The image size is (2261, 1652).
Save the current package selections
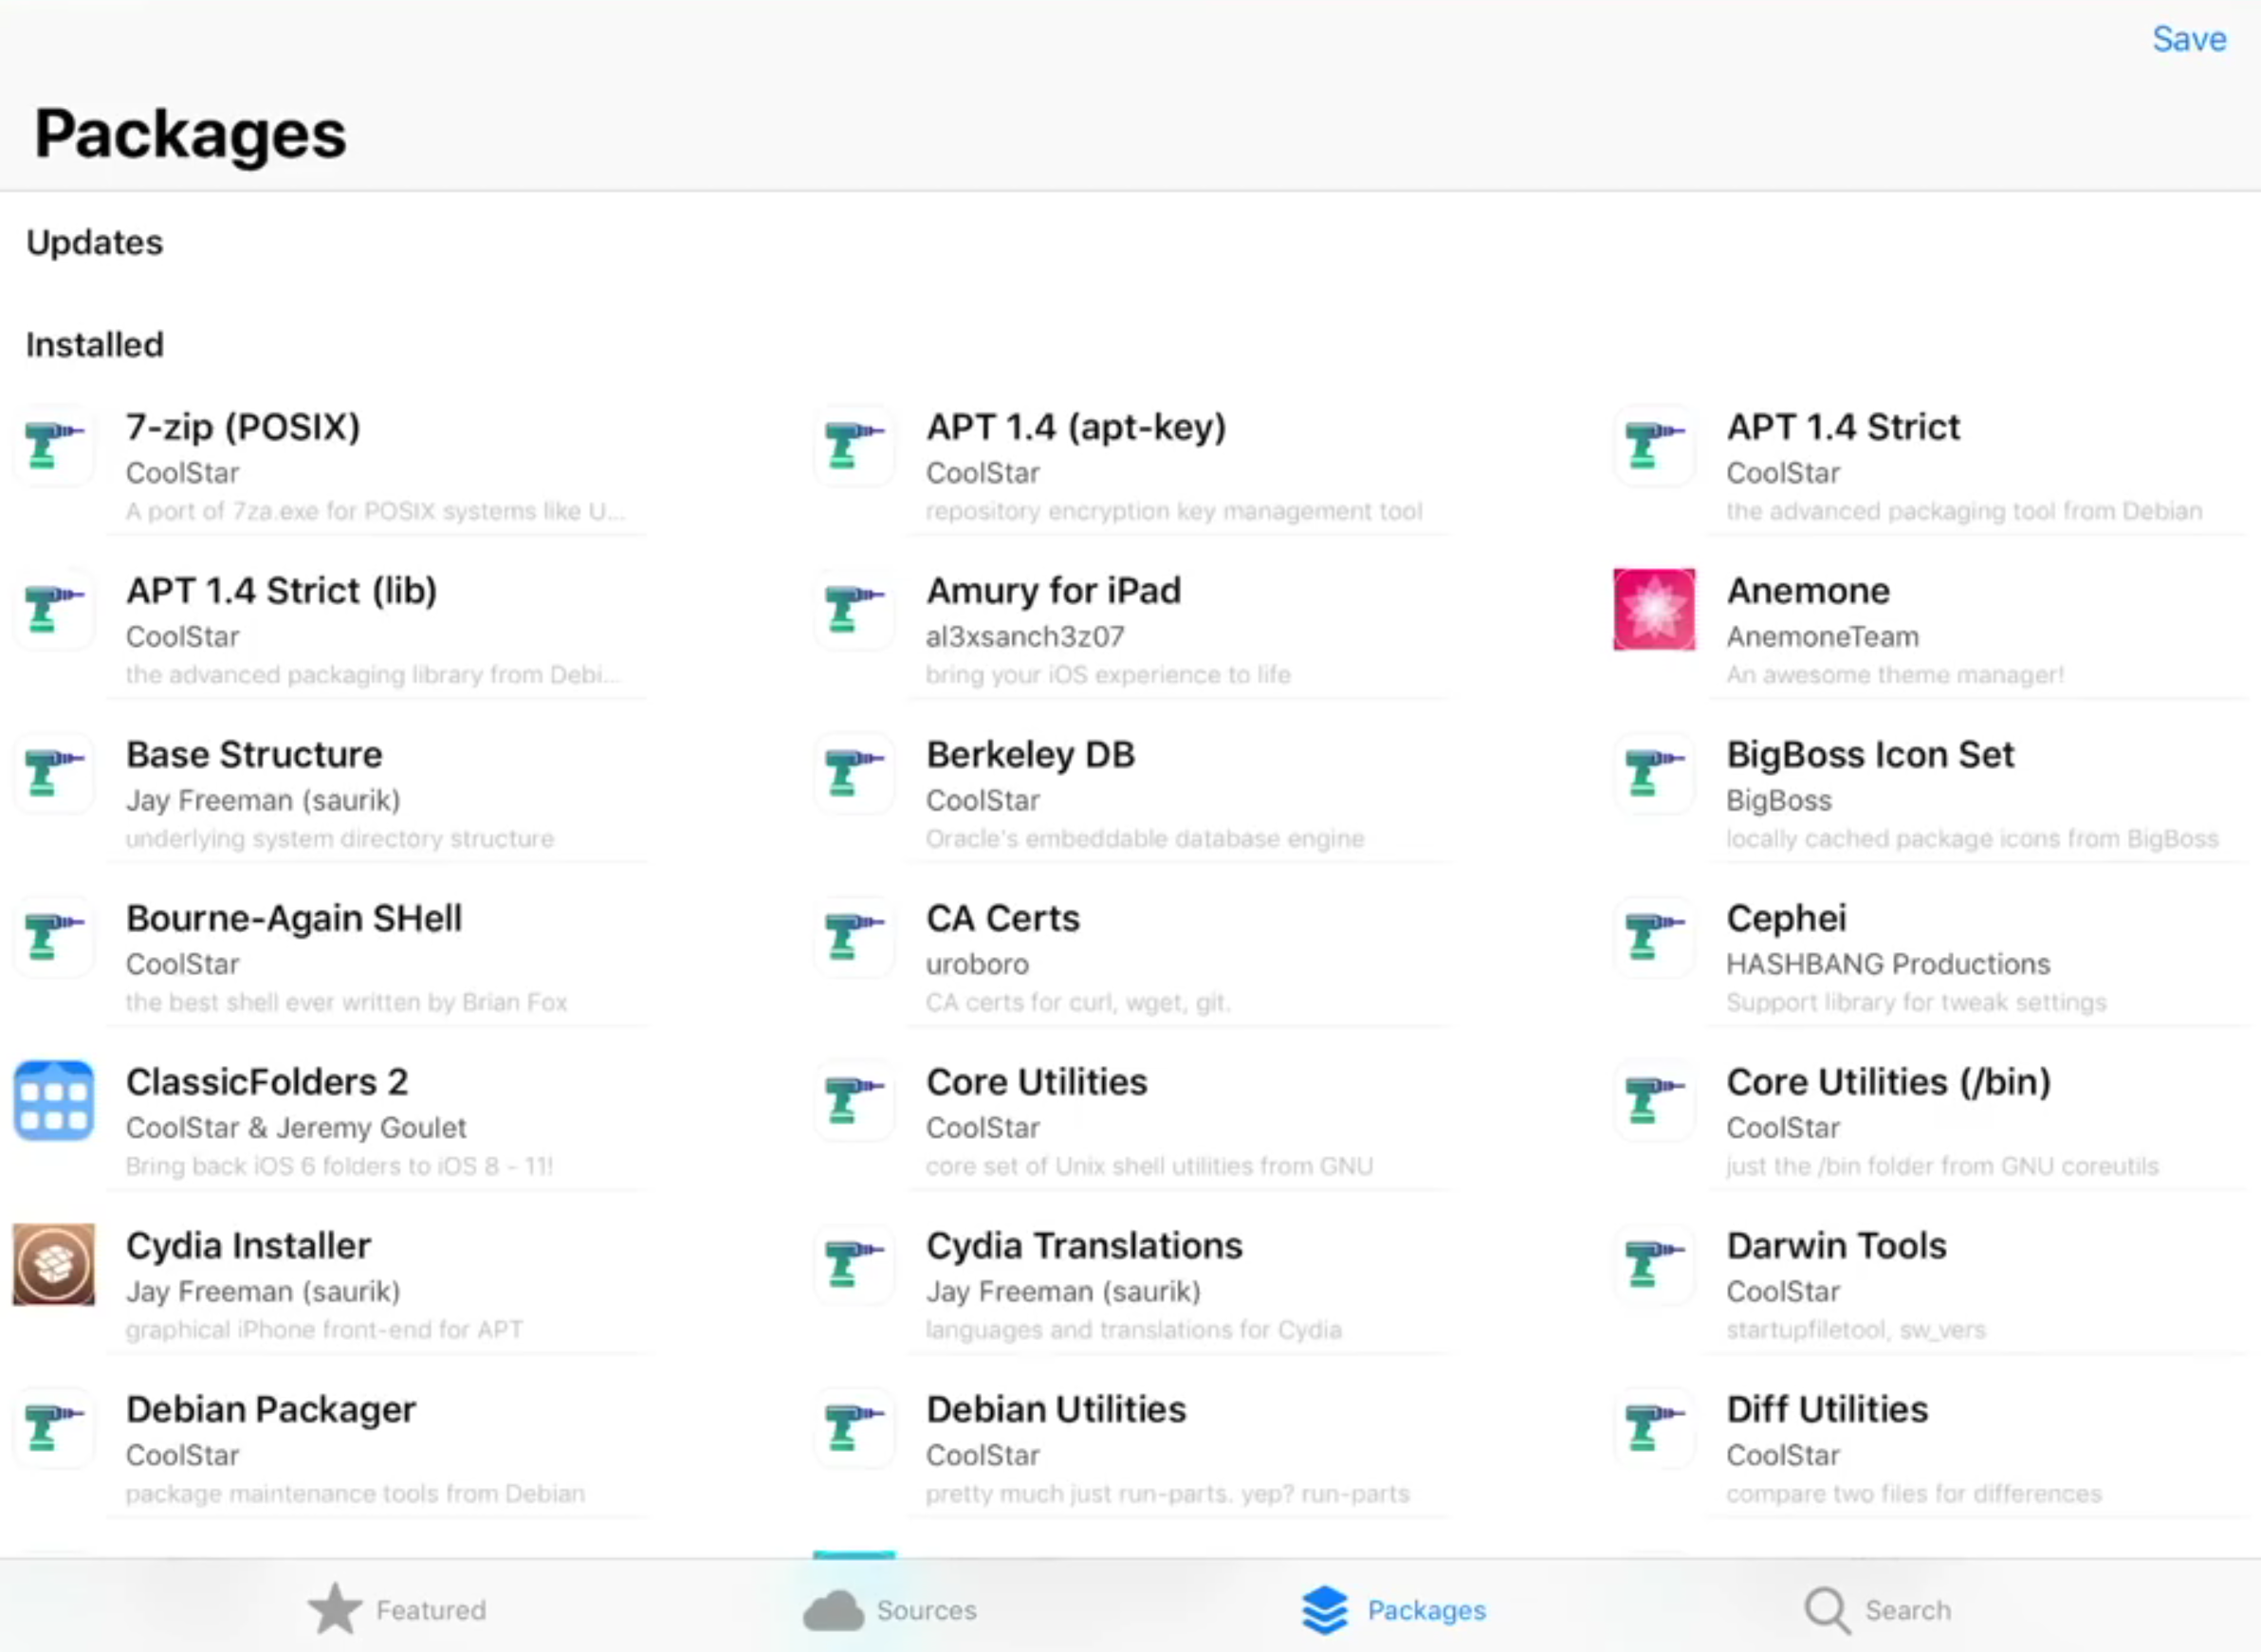(2189, 39)
